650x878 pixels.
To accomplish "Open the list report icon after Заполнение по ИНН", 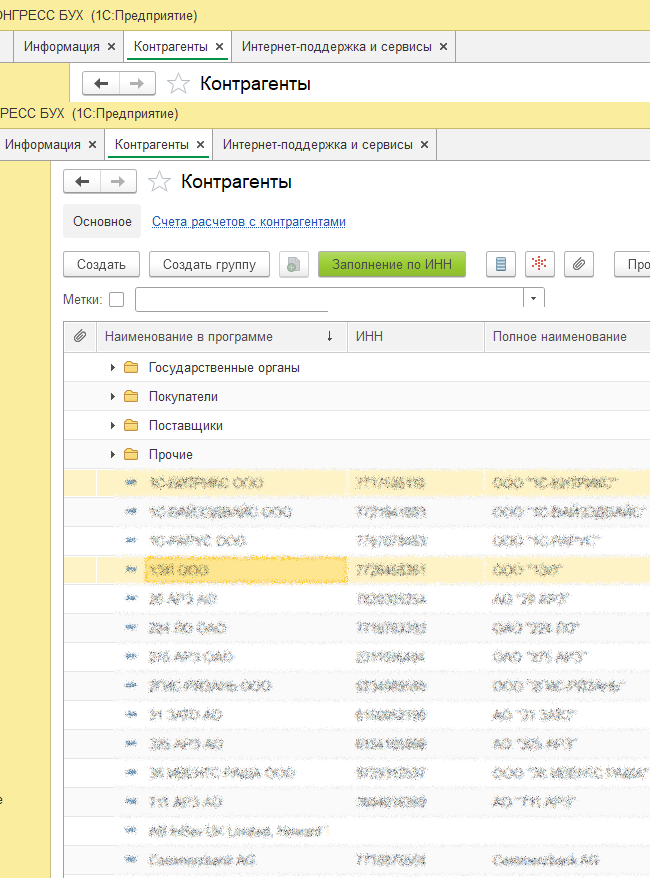I will click(x=501, y=264).
